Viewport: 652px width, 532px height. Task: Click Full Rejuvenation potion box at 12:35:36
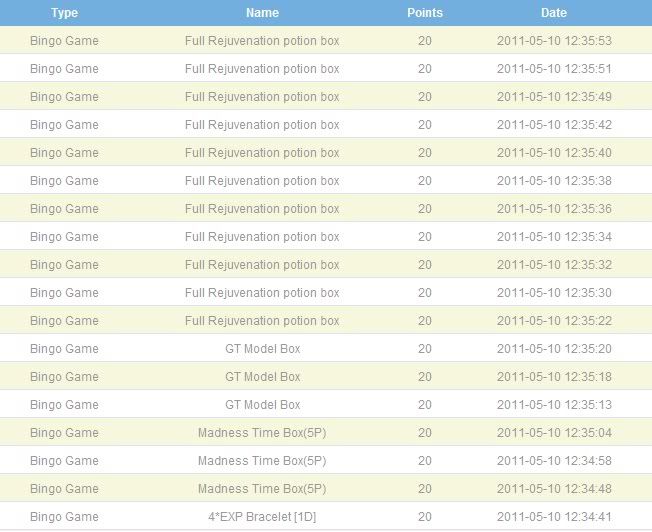pos(262,208)
